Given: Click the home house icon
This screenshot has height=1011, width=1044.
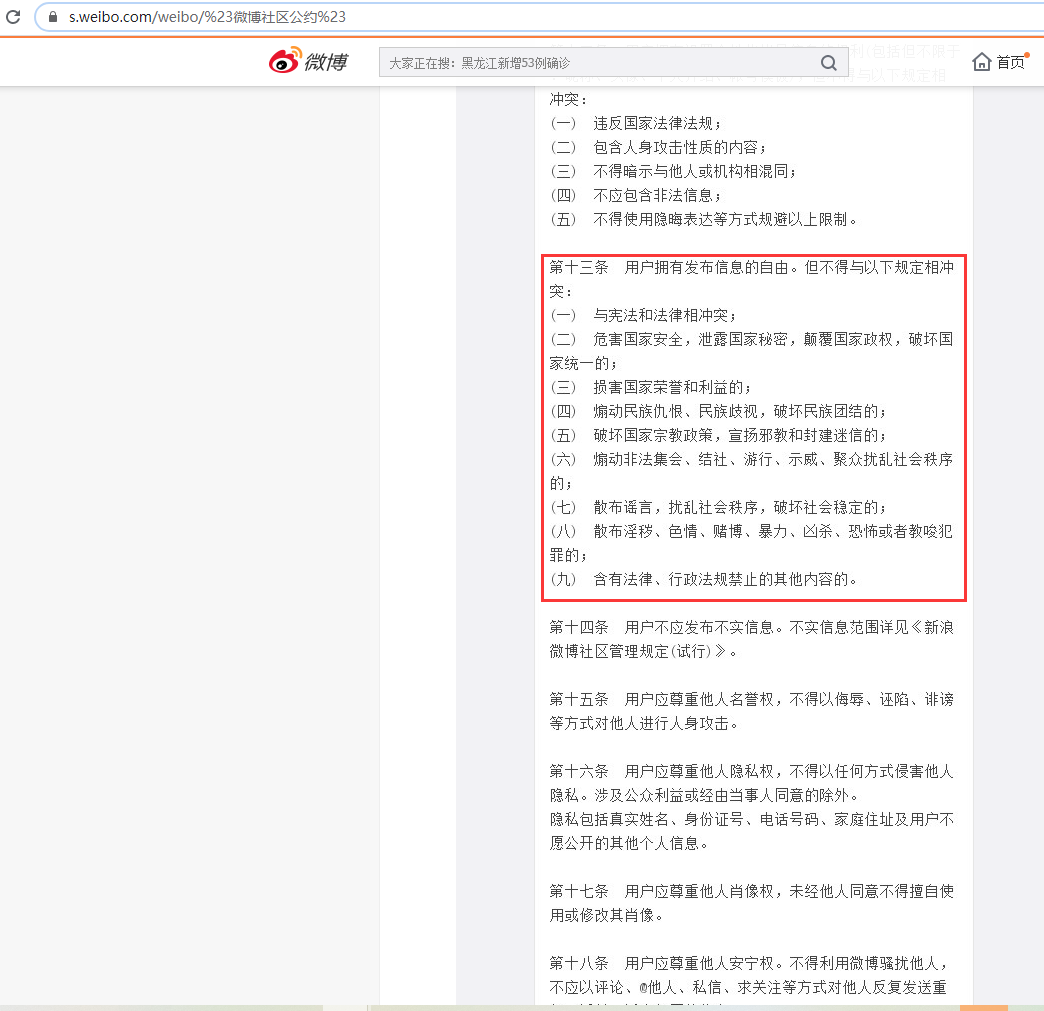Looking at the screenshot, I should click(x=982, y=62).
